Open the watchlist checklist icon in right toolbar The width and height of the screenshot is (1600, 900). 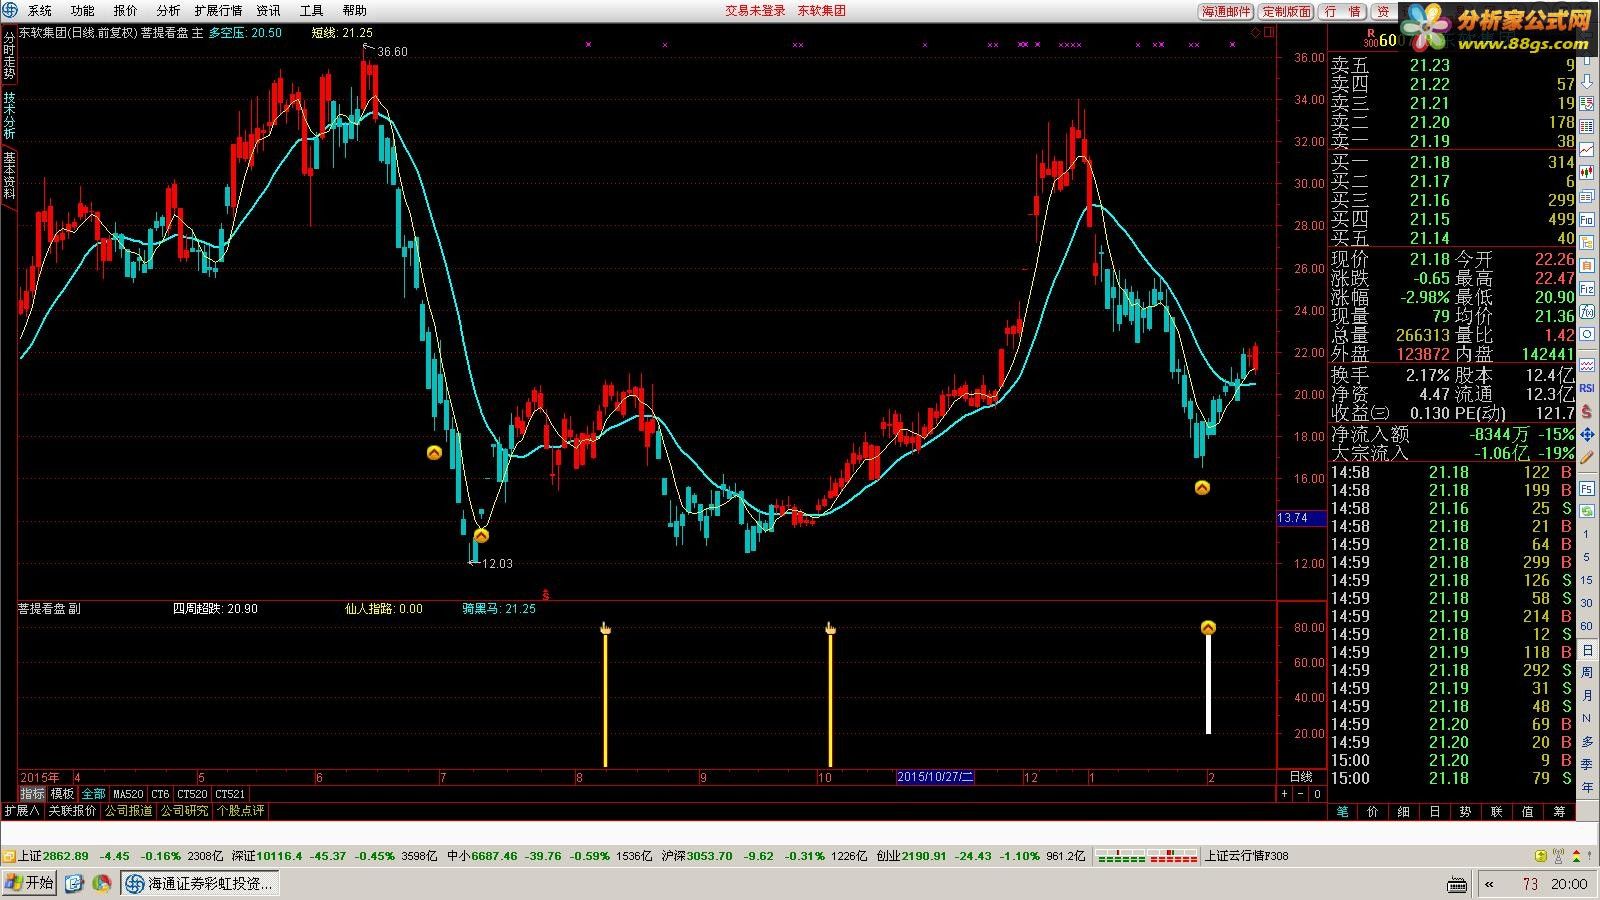point(1587,103)
